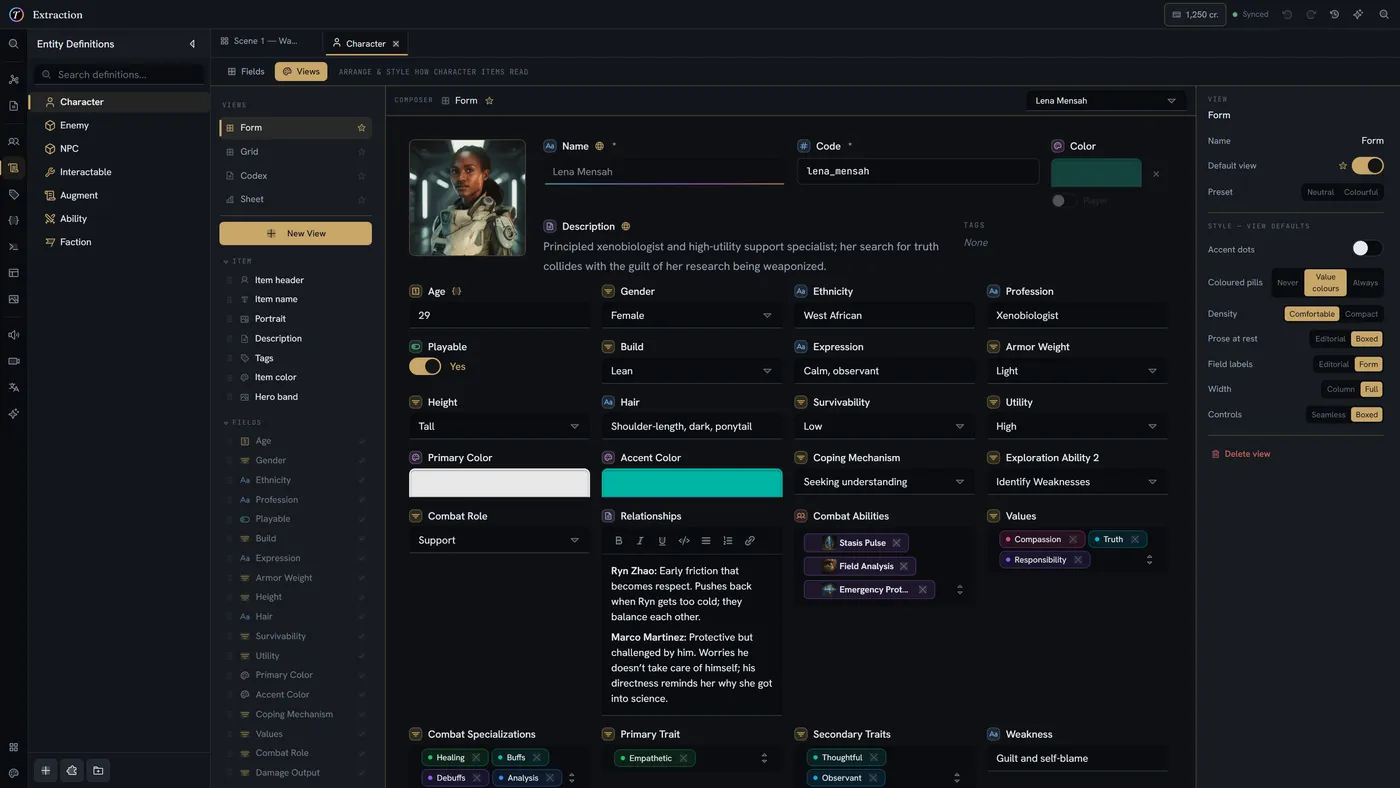Favorite the Grid view star
1400x788 pixels.
coord(361,152)
